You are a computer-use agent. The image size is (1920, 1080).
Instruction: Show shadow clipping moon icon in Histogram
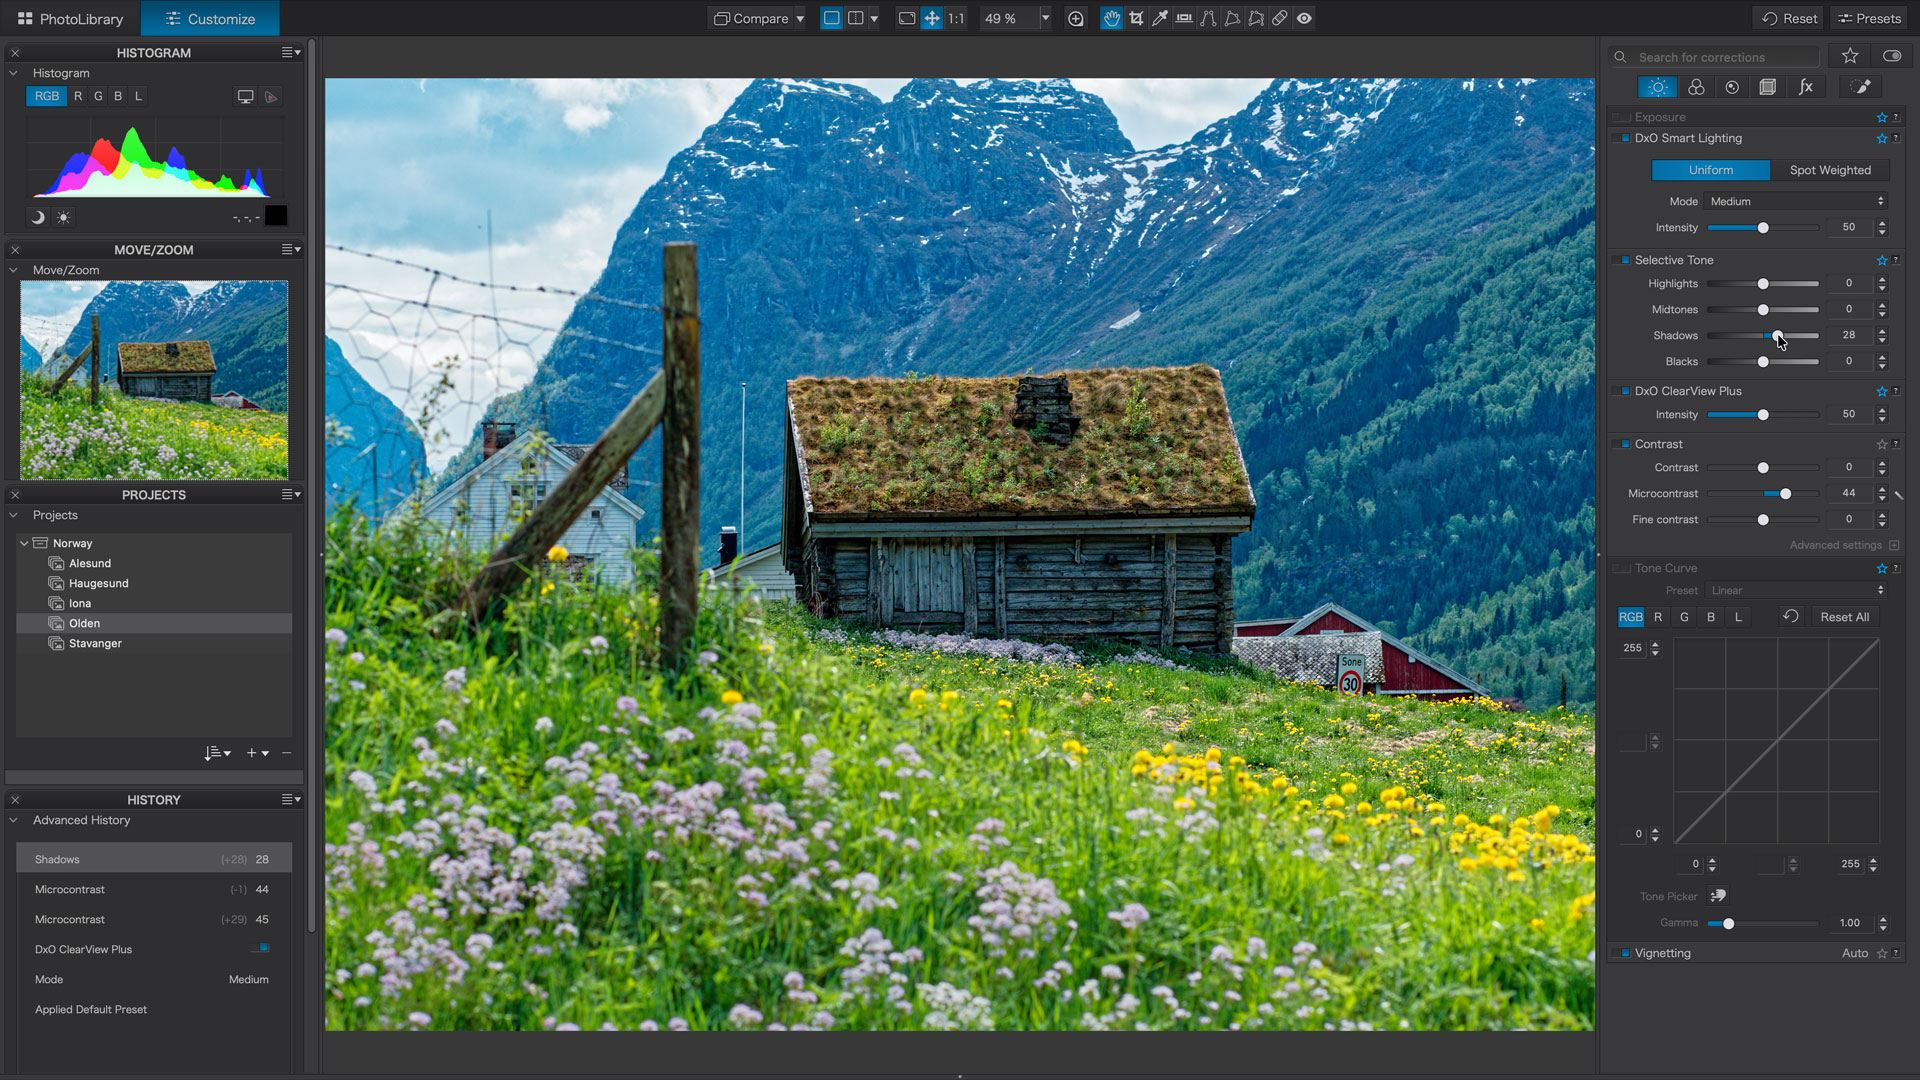tap(38, 217)
